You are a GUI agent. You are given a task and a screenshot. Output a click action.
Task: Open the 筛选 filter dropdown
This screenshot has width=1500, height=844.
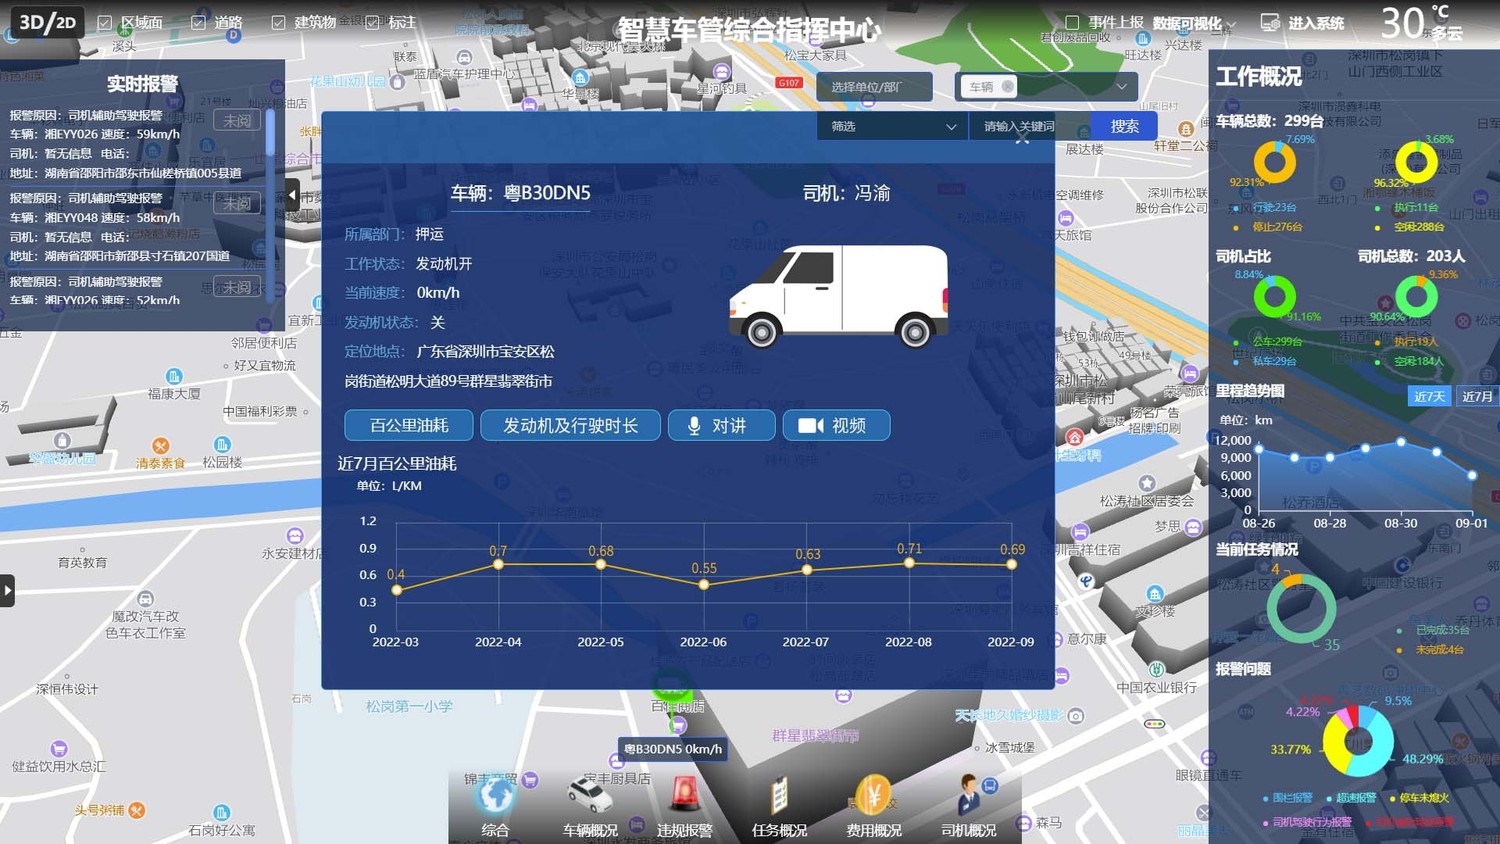pos(890,126)
